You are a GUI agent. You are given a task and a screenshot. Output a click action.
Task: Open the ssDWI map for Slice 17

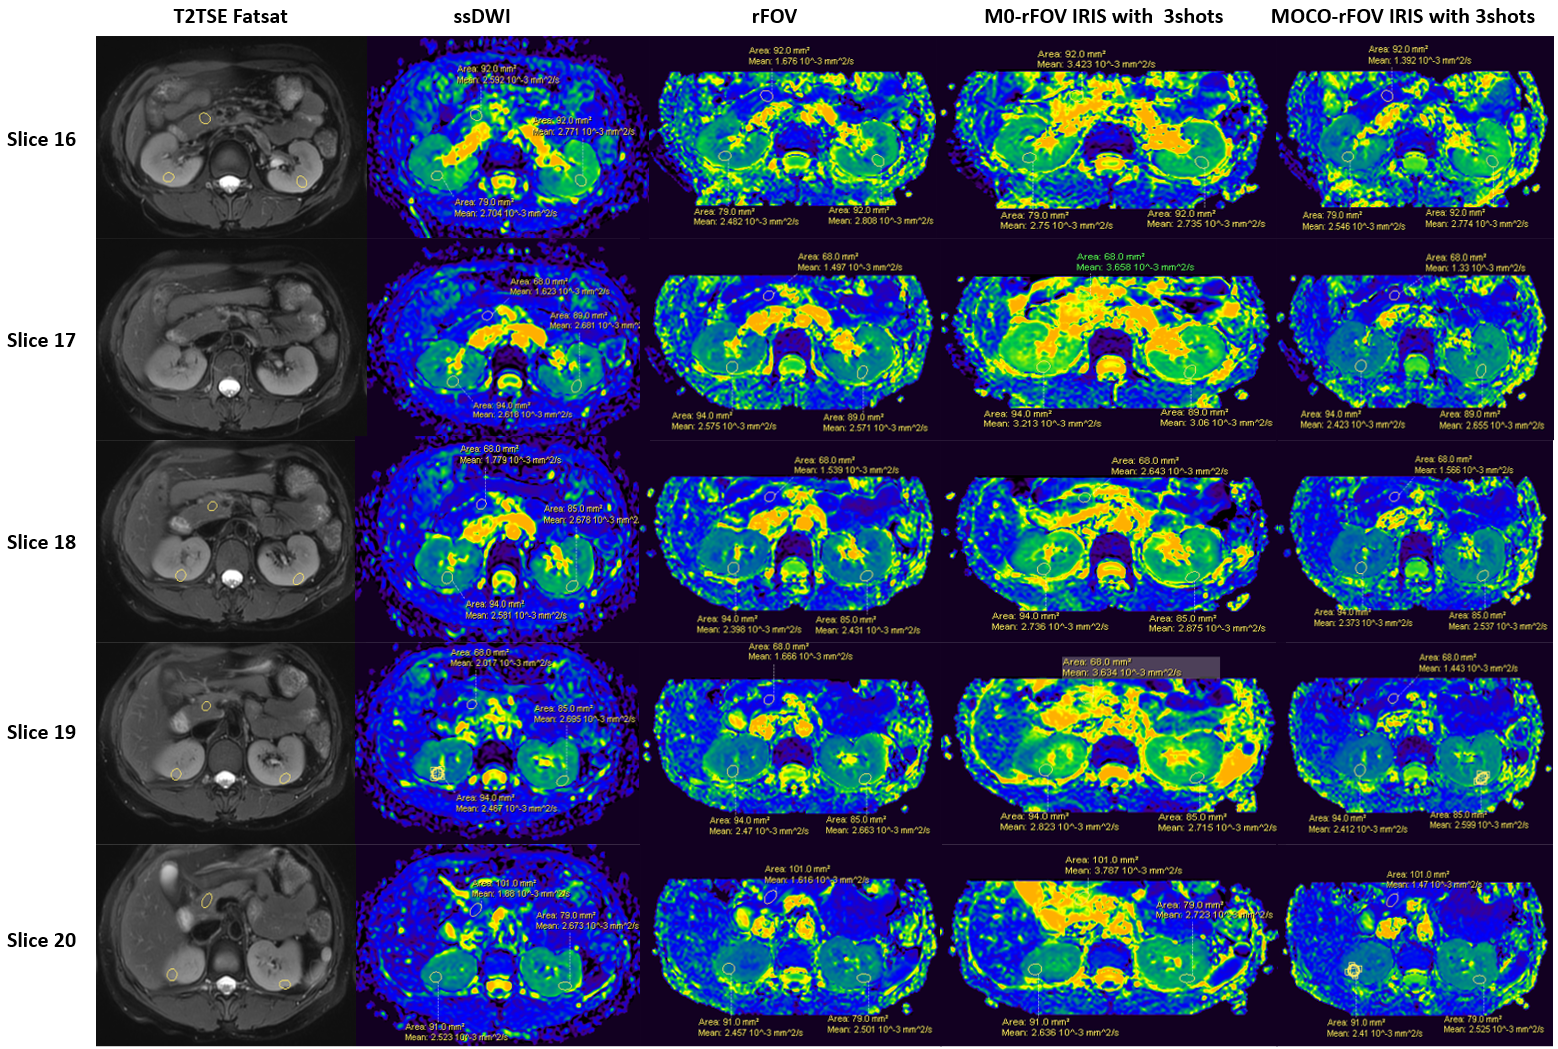[503, 340]
